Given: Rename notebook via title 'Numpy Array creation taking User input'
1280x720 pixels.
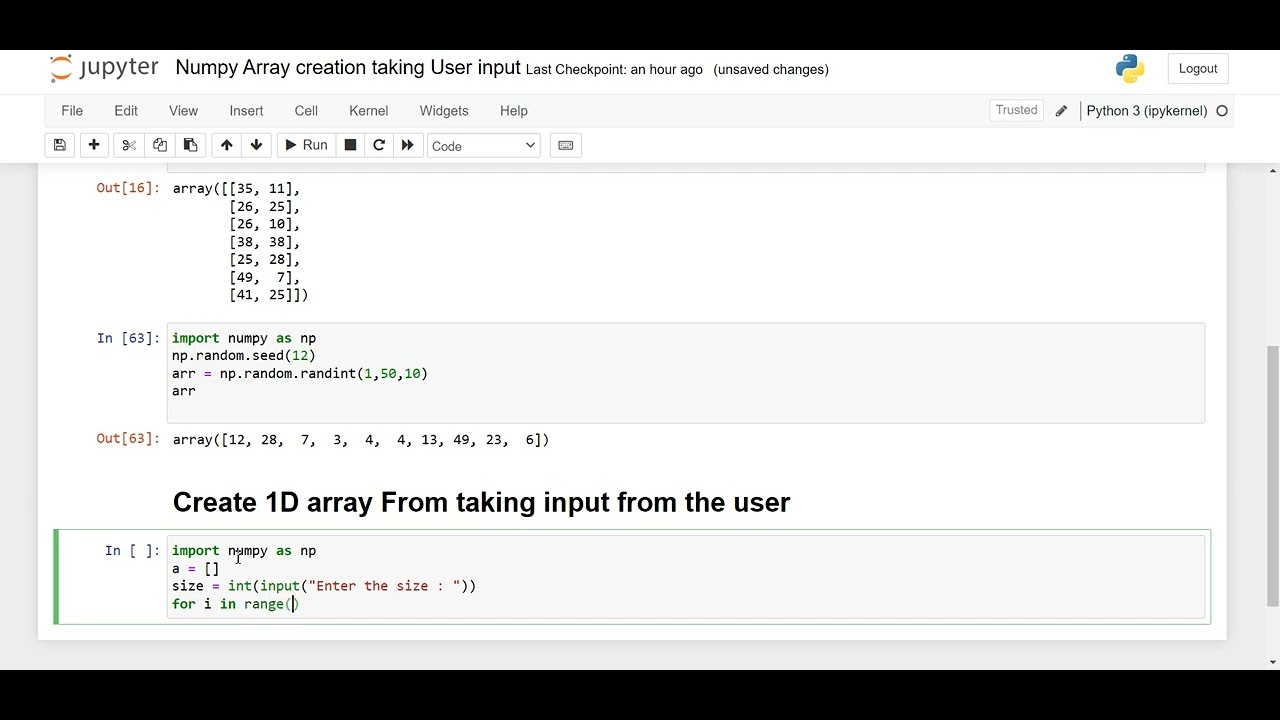Looking at the screenshot, I should pos(348,68).
